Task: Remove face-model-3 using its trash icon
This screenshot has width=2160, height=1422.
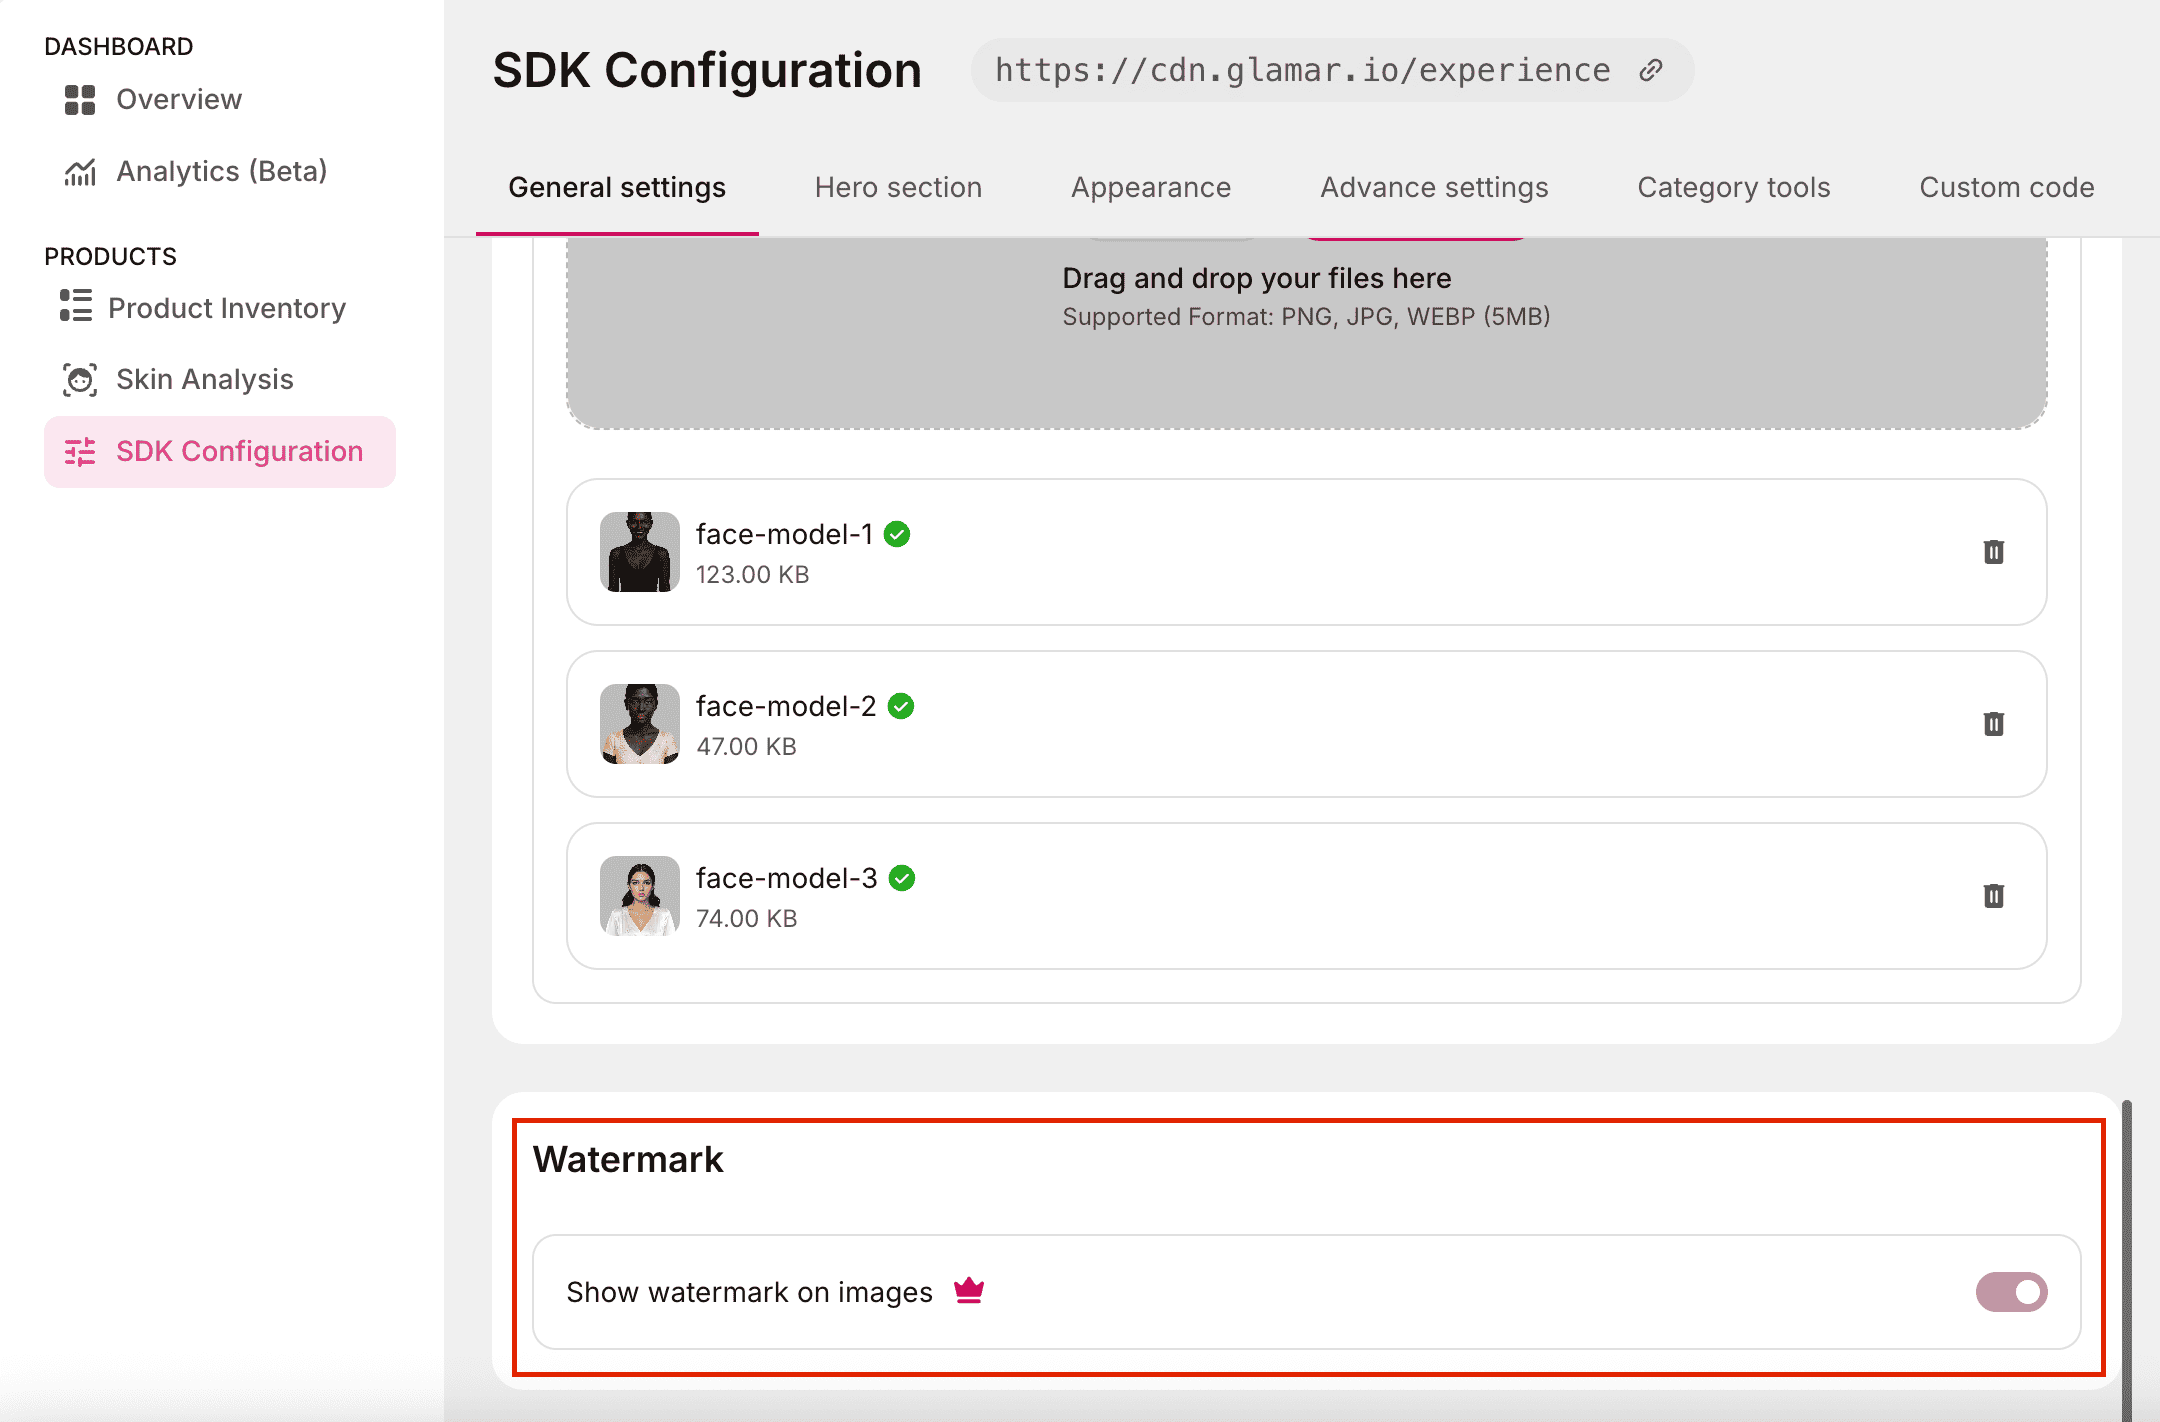Action: 1993,896
